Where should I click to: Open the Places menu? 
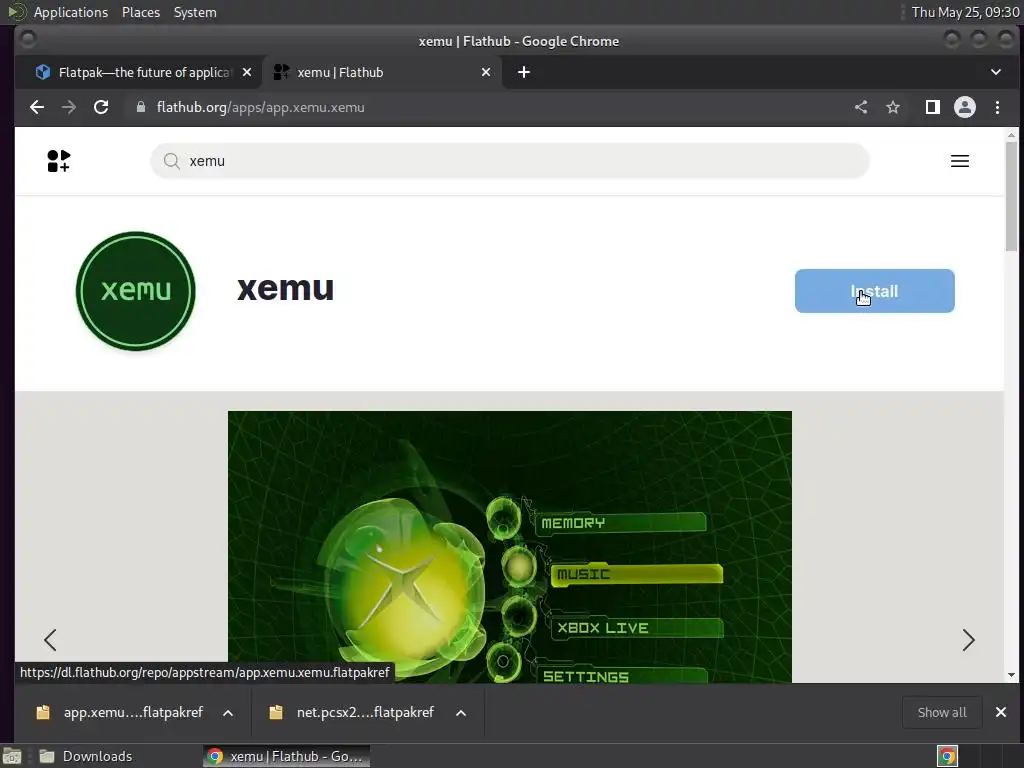click(141, 12)
